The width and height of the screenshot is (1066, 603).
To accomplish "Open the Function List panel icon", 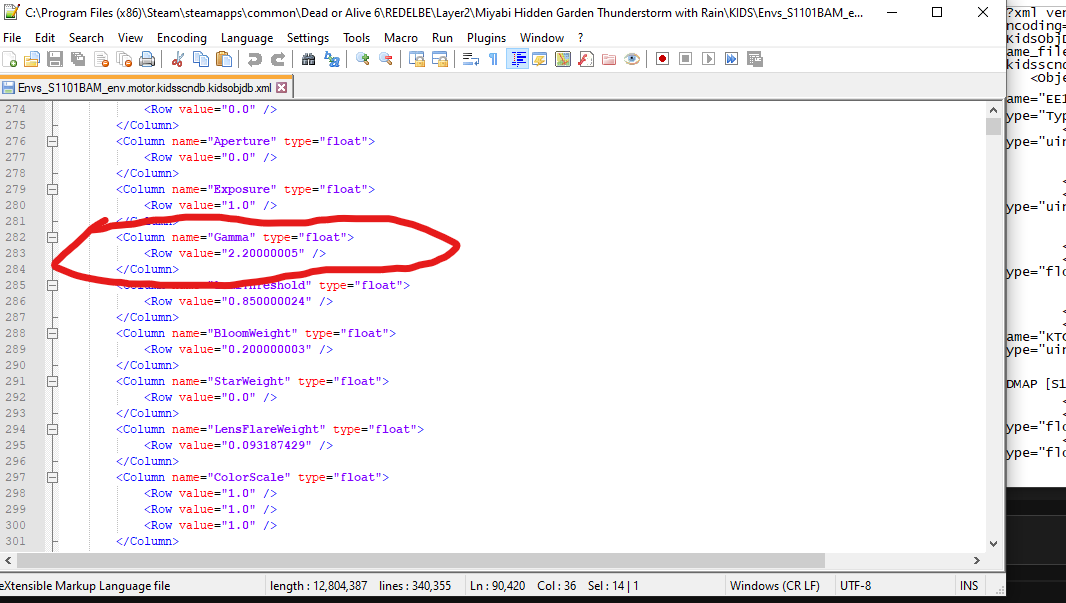I will [x=585, y=60].
